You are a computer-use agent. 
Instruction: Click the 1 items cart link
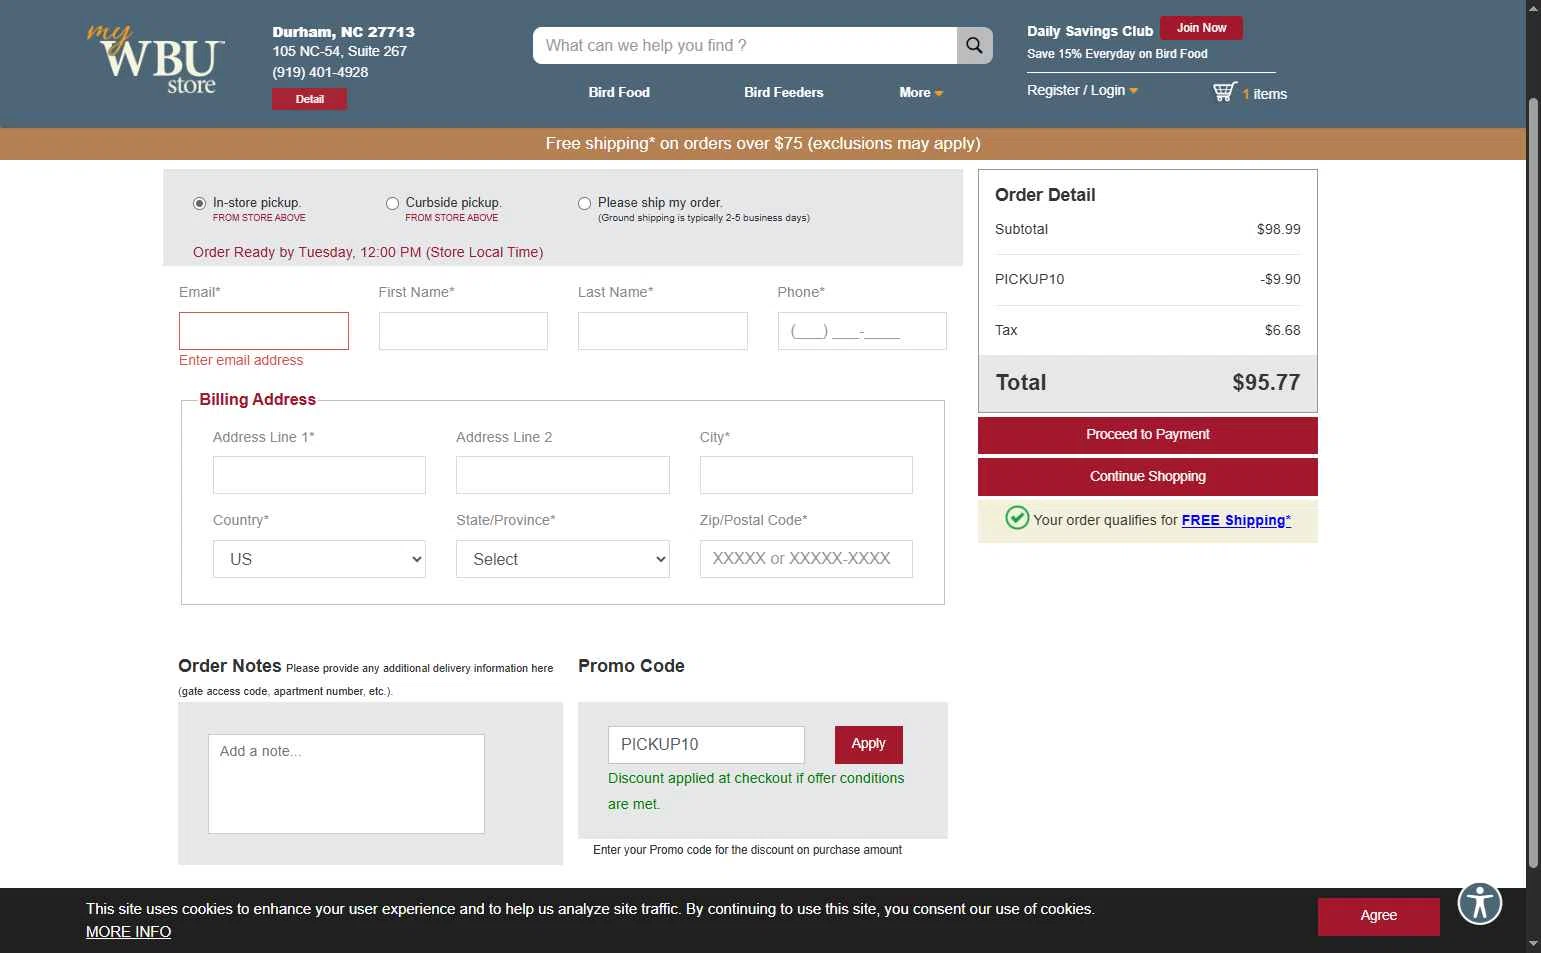click(1264, 94)
